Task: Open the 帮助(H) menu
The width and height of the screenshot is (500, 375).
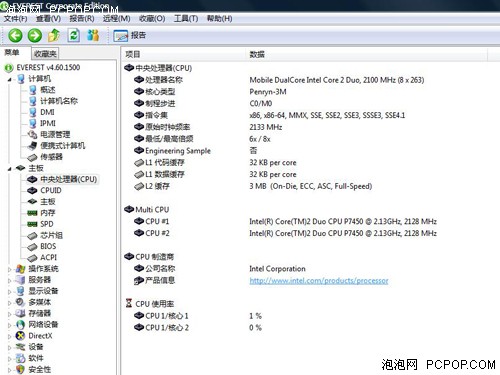Action: [219, 19]
